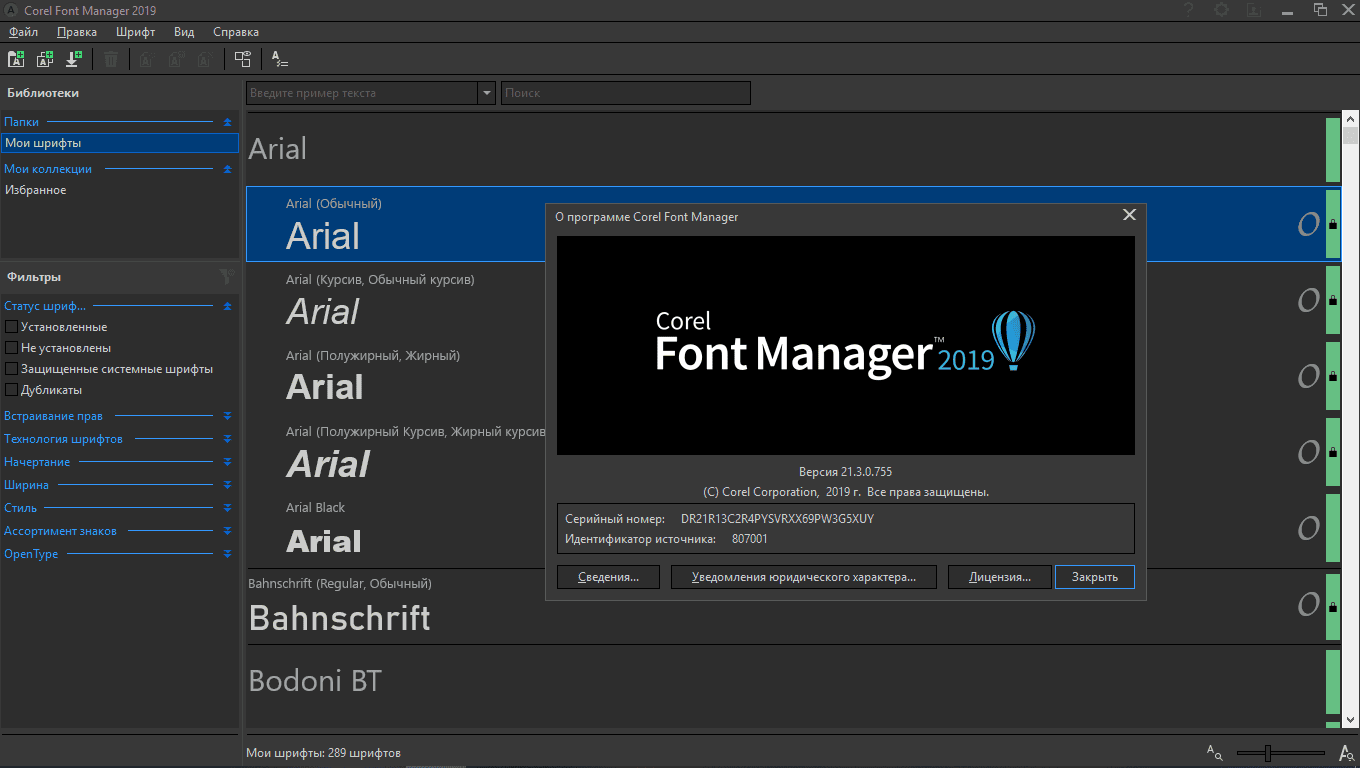Collapse the Мои коллекции section
1360x768 pixels.
pos(227,169)
